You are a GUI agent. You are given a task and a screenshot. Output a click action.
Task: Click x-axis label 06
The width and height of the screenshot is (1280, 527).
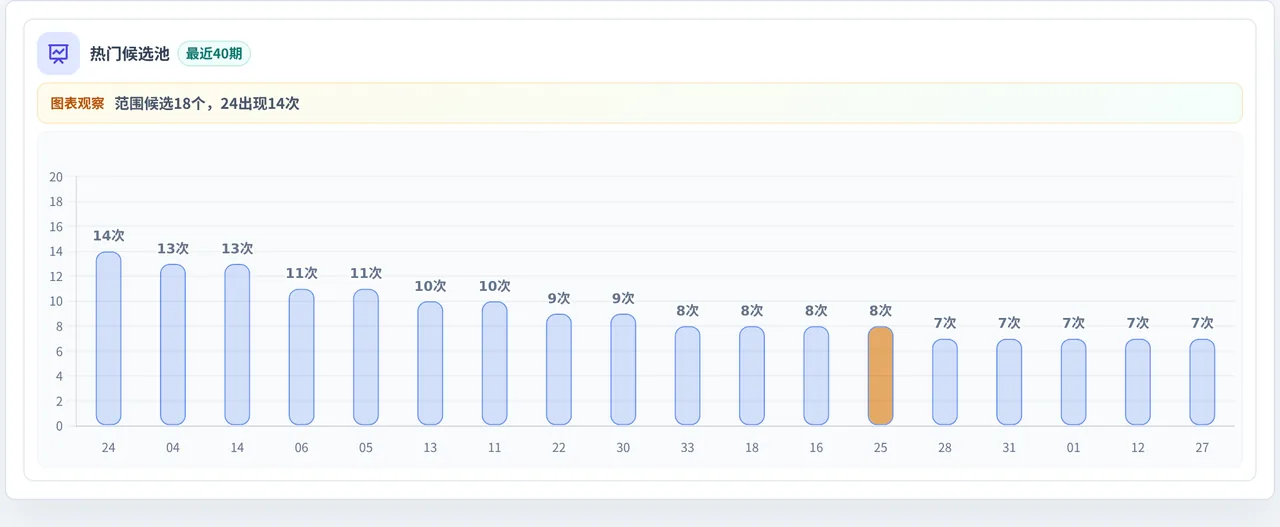point(302,448)
